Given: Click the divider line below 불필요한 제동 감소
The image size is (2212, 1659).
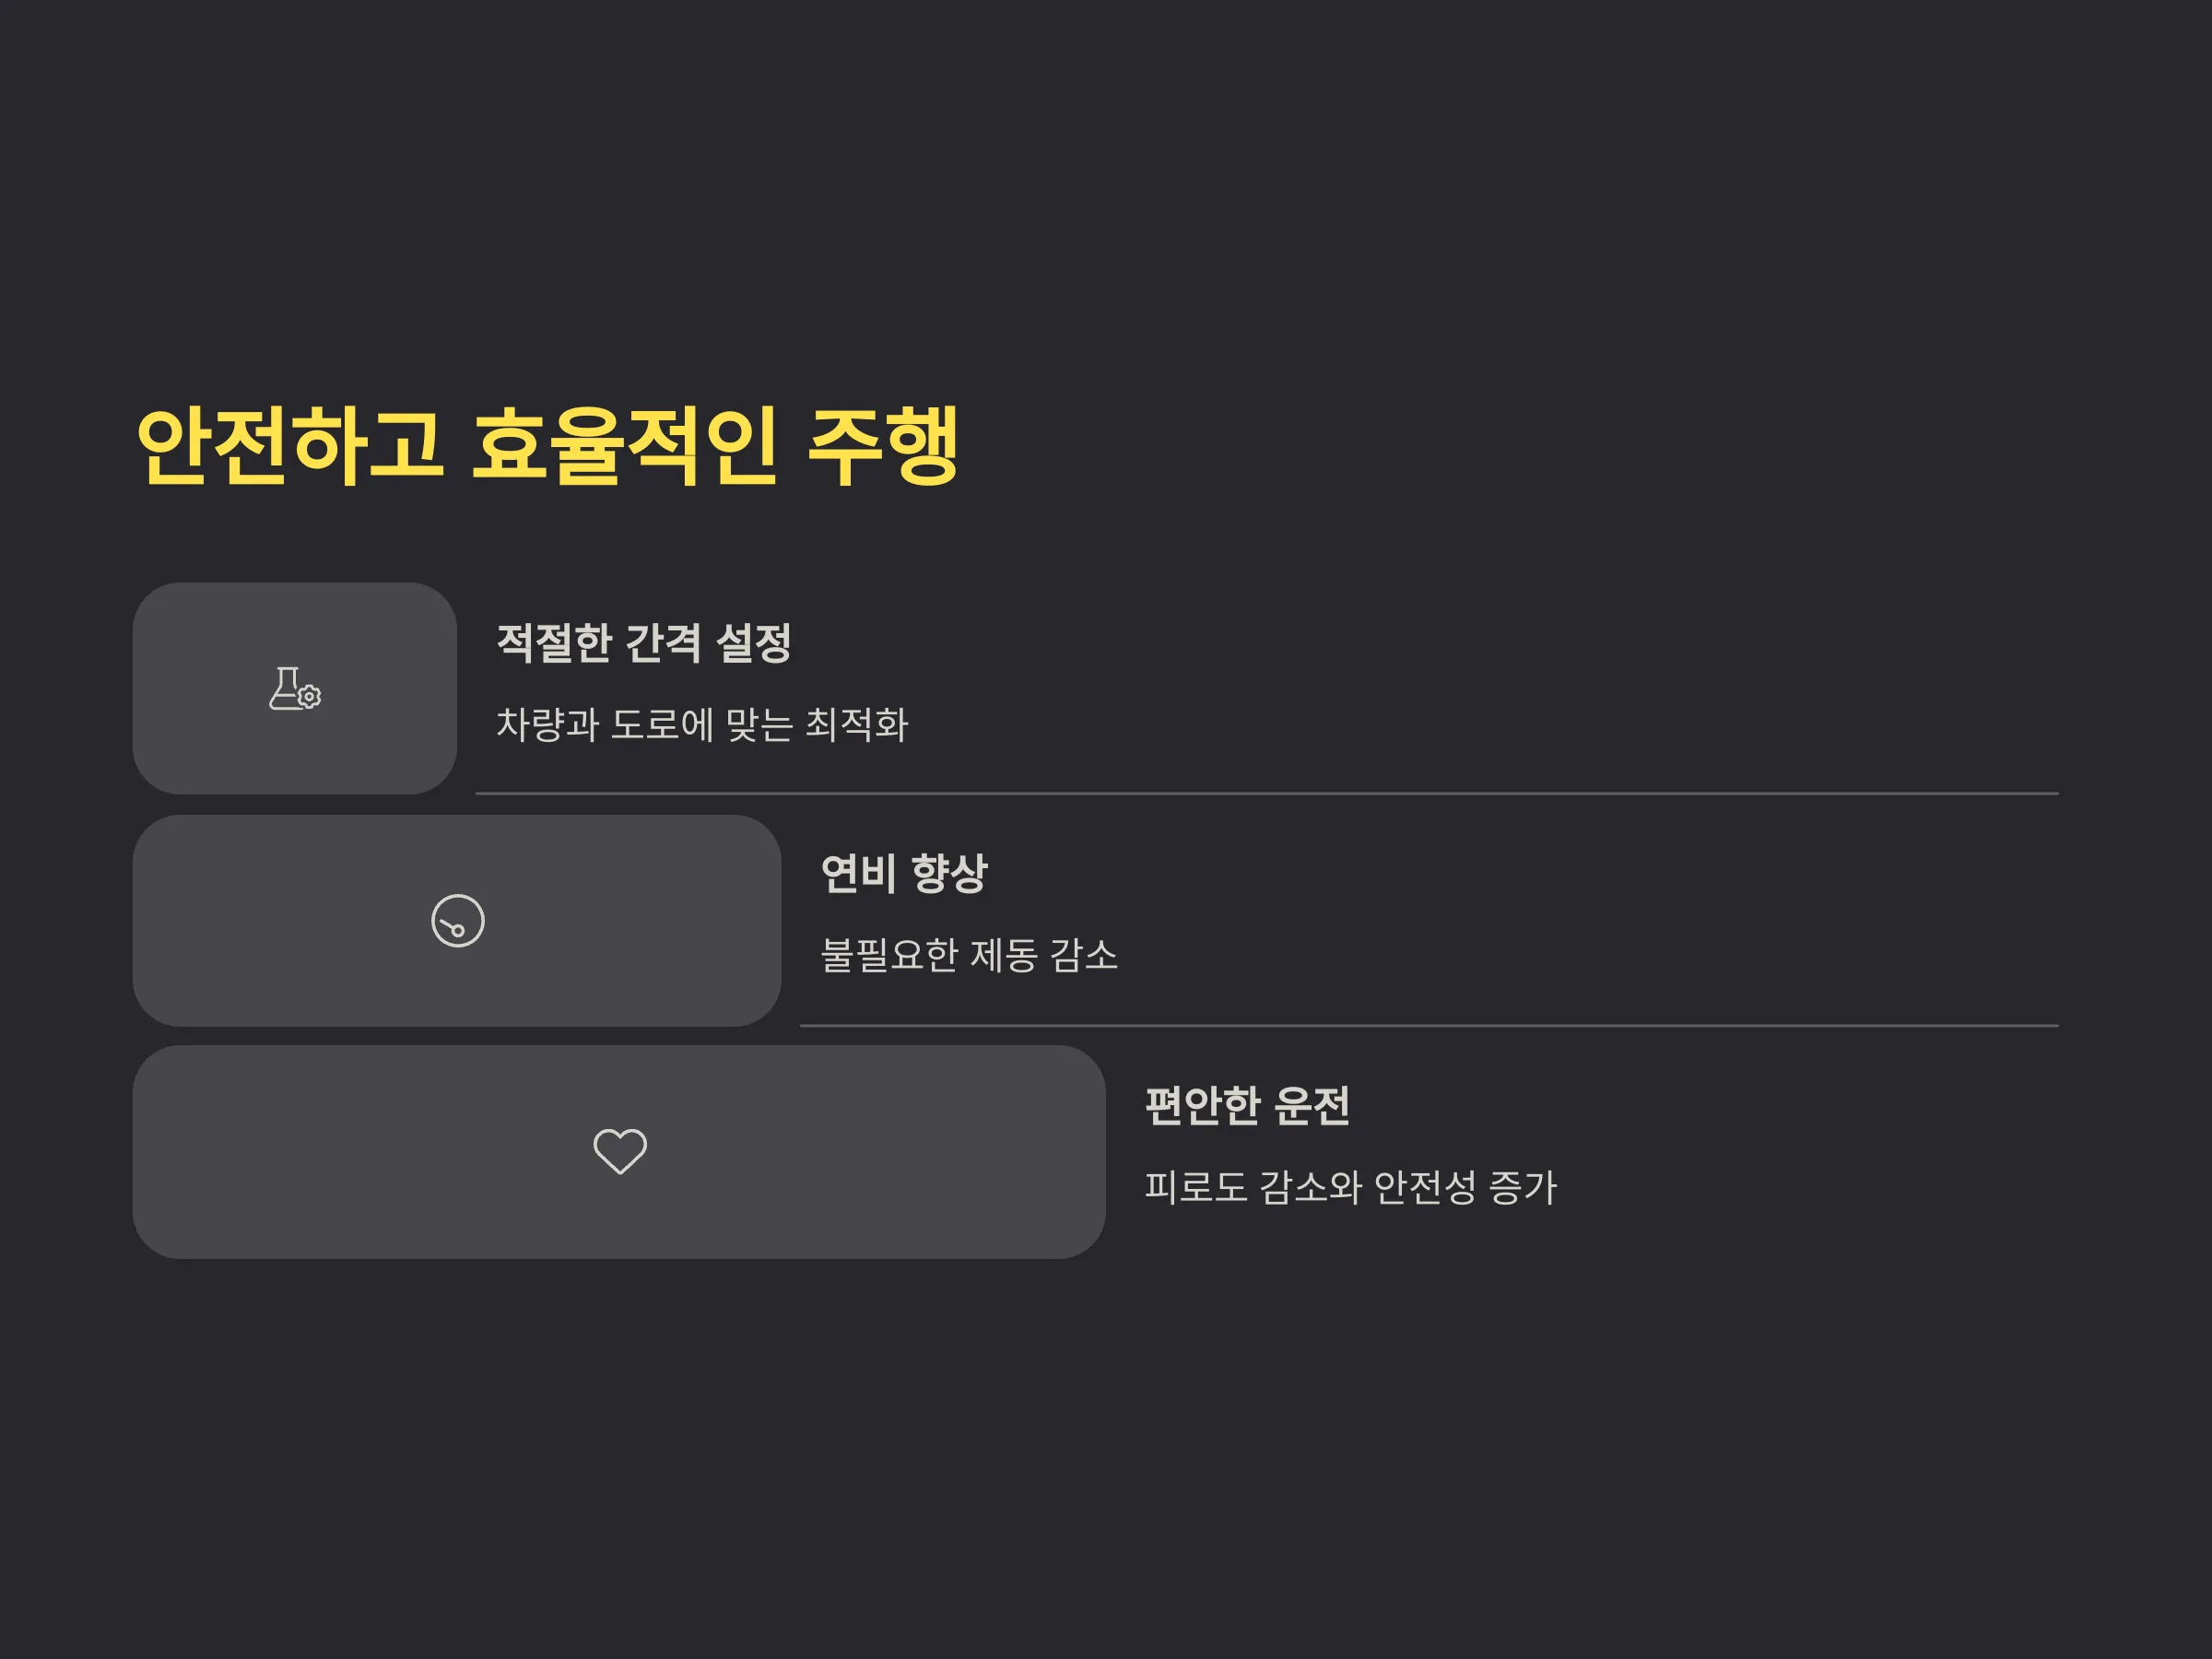Looking at the screenshot, I should point(1430,1026).
